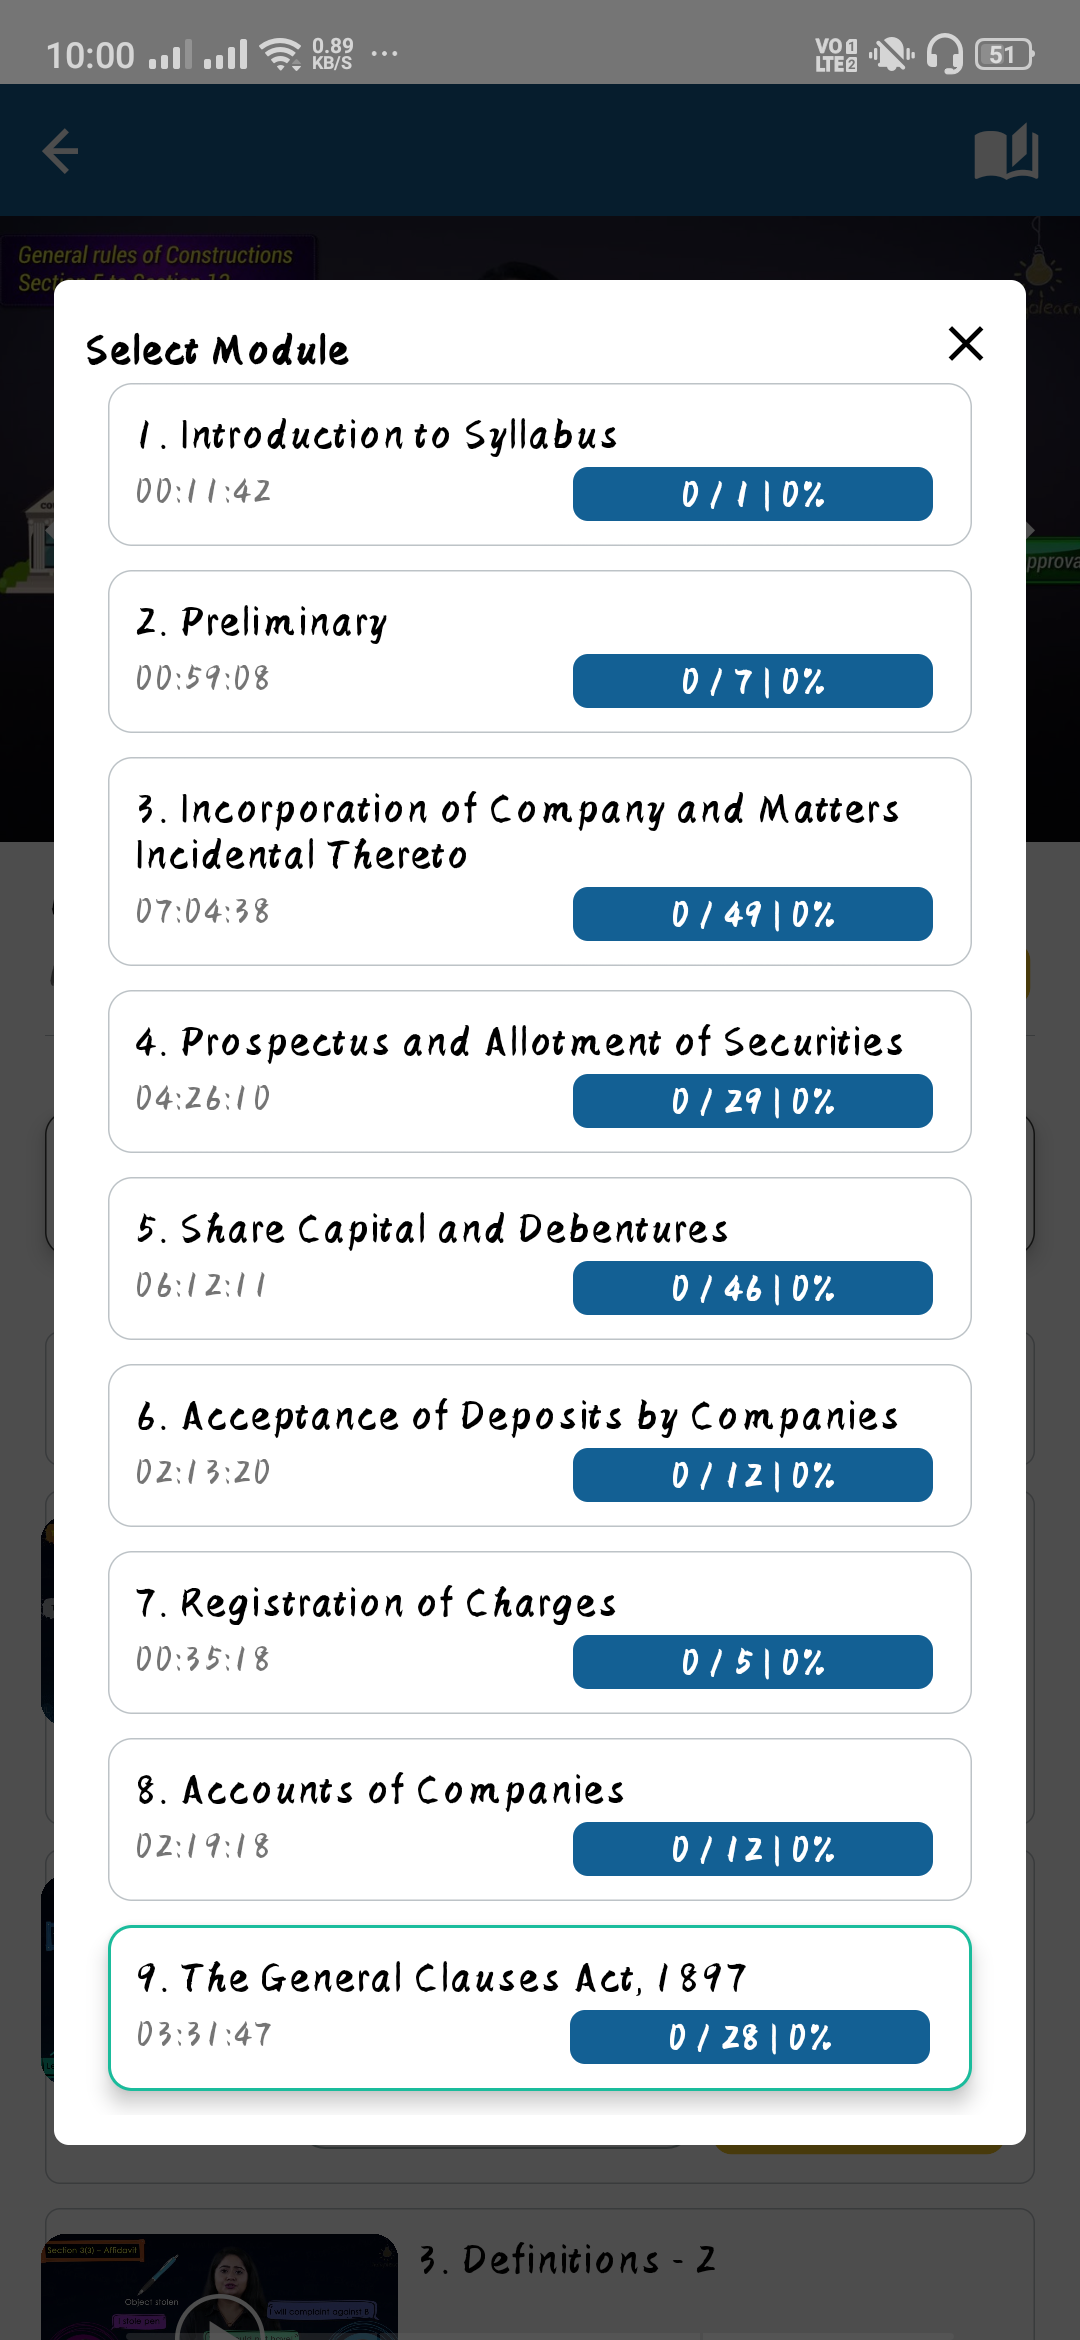The width and height of the screenshot is (1080, 2340).
Task: Pick Share Capital and Debentures module
Action: [433, 1230]
